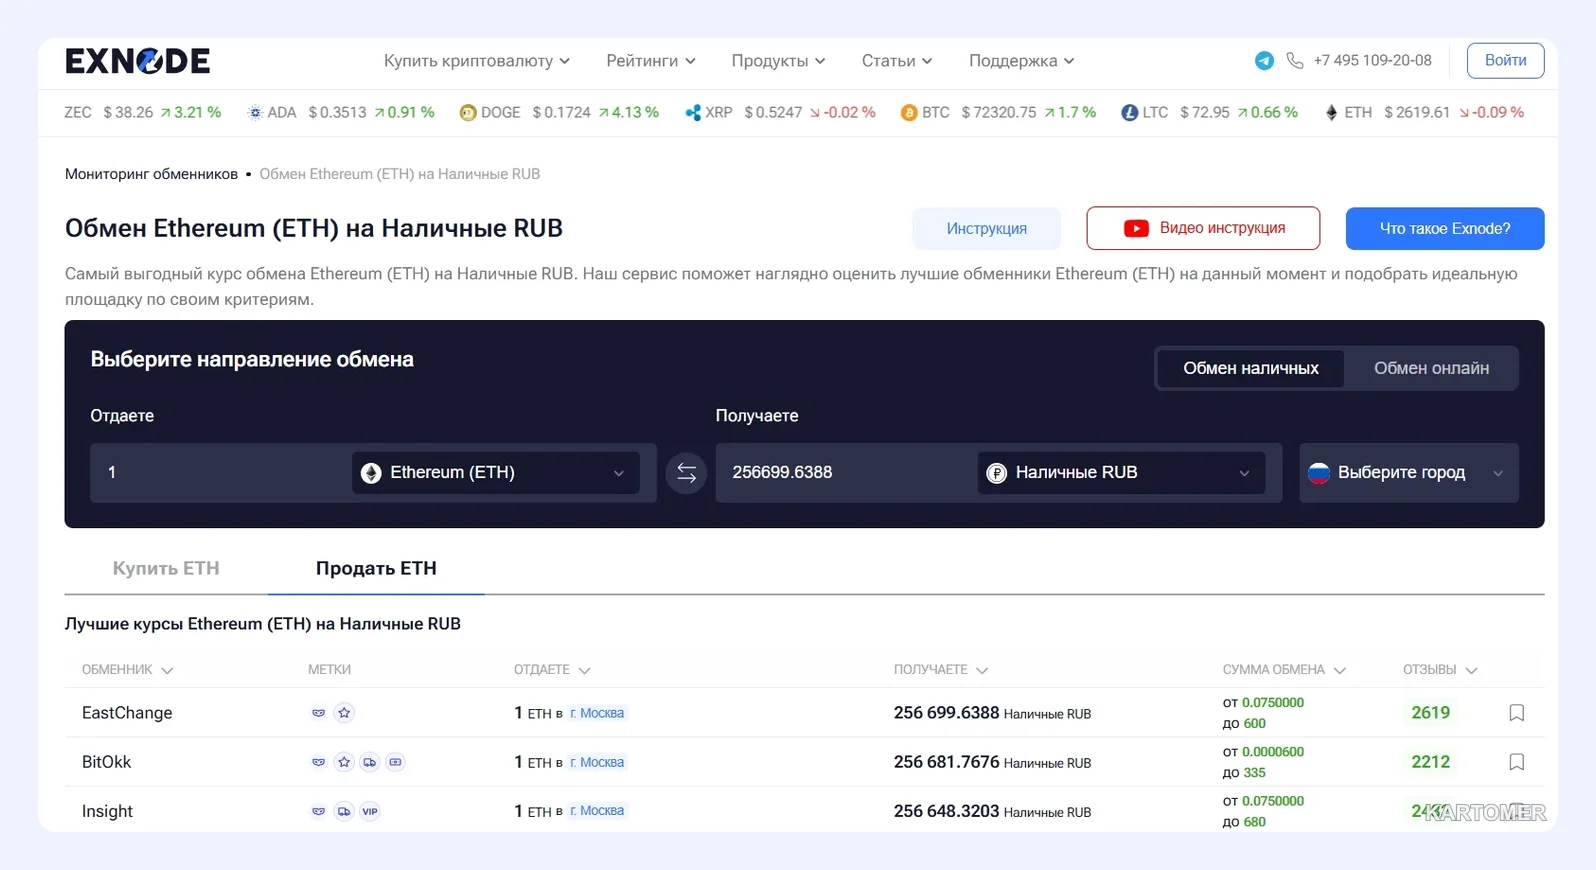Open the г. Москва link in EastChange row
The width and height of the screenshot is (1596, 870).
597,714
